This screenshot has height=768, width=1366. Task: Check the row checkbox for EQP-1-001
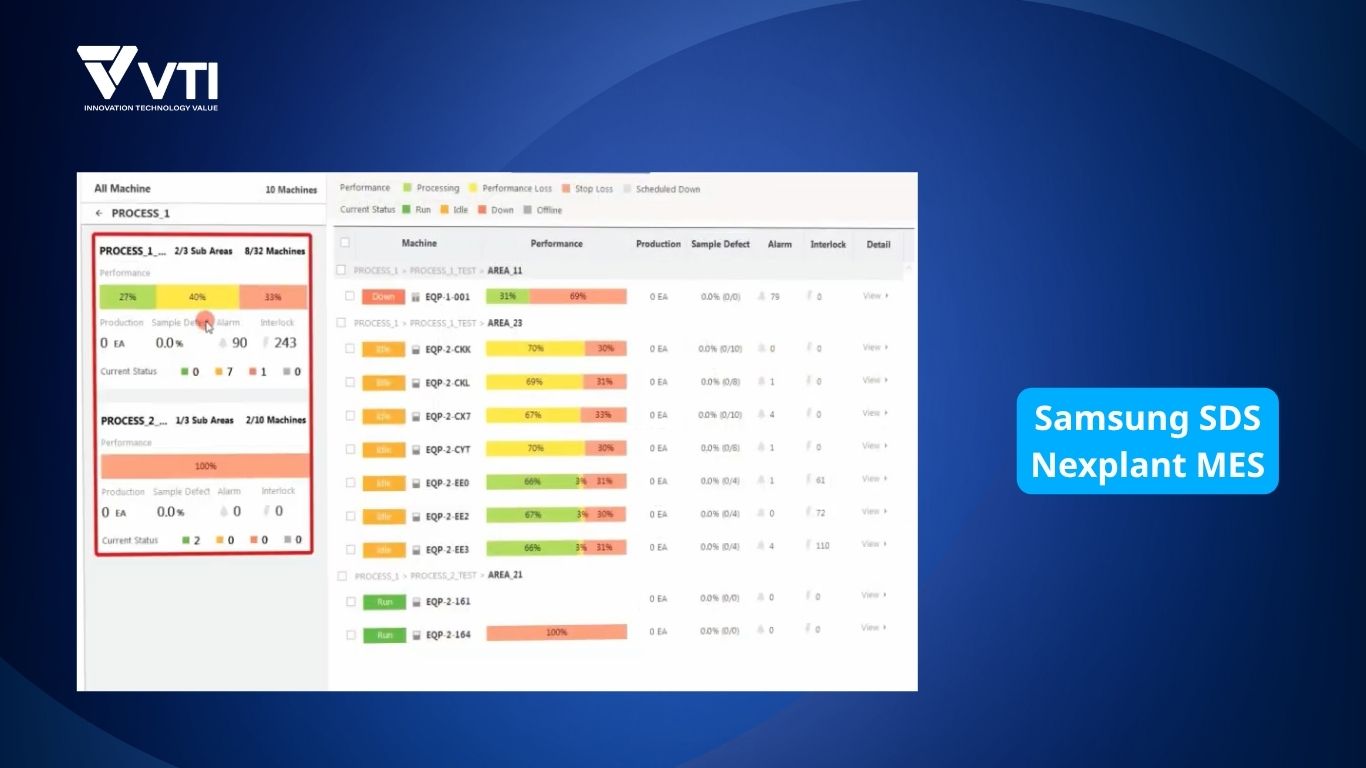tap(350, 296)
